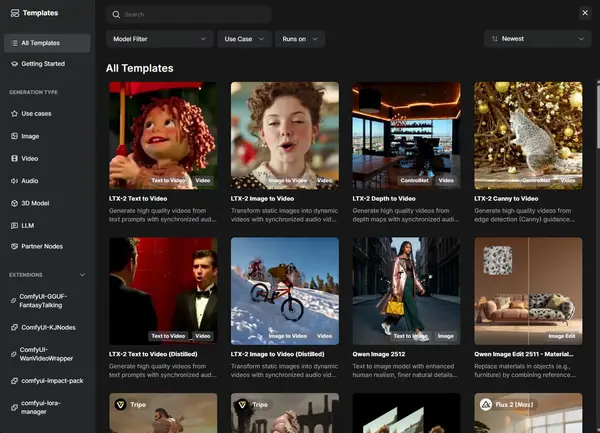
Task: Click the Use cases star icon
Action: point(15,114)
